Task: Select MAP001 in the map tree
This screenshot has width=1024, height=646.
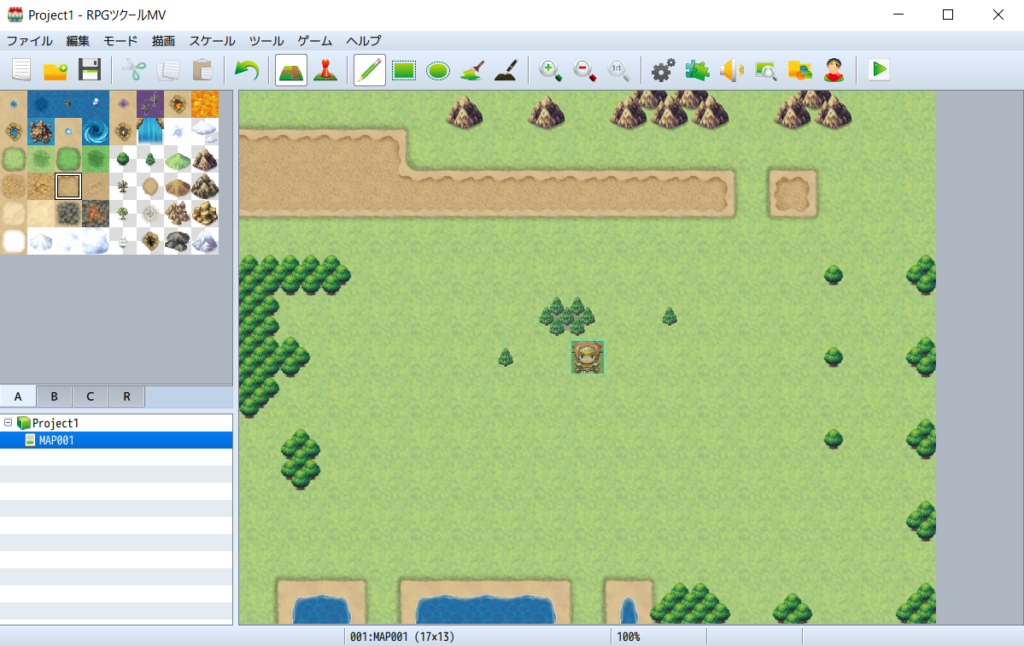Action: (x=56, y=440)
